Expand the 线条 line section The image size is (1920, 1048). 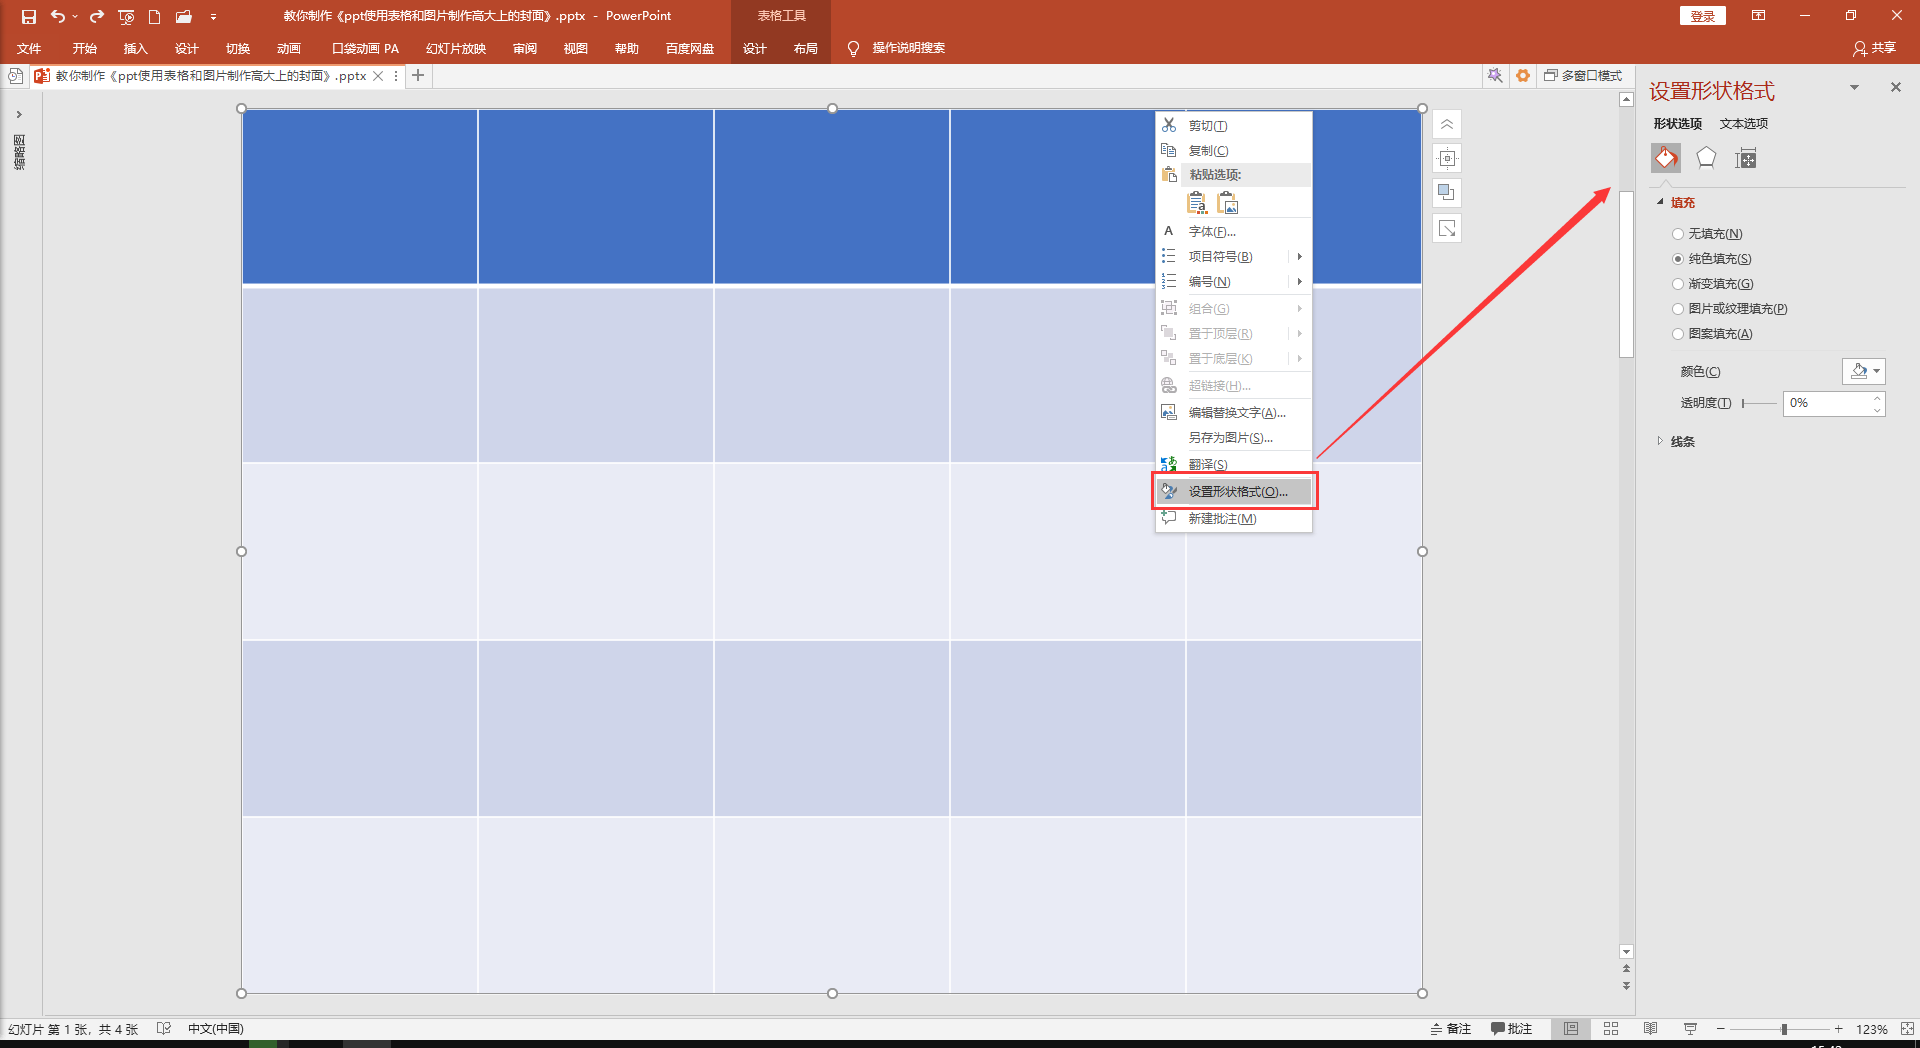coord(1661,441)
